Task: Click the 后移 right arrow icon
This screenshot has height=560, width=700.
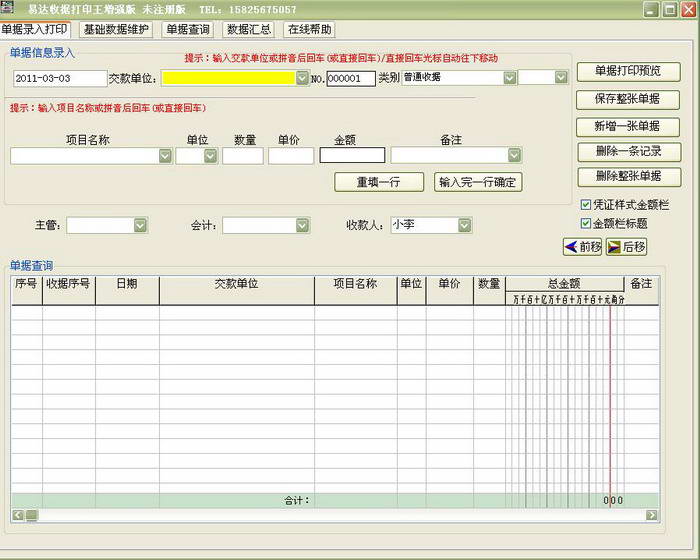Action: pos(613,247)
